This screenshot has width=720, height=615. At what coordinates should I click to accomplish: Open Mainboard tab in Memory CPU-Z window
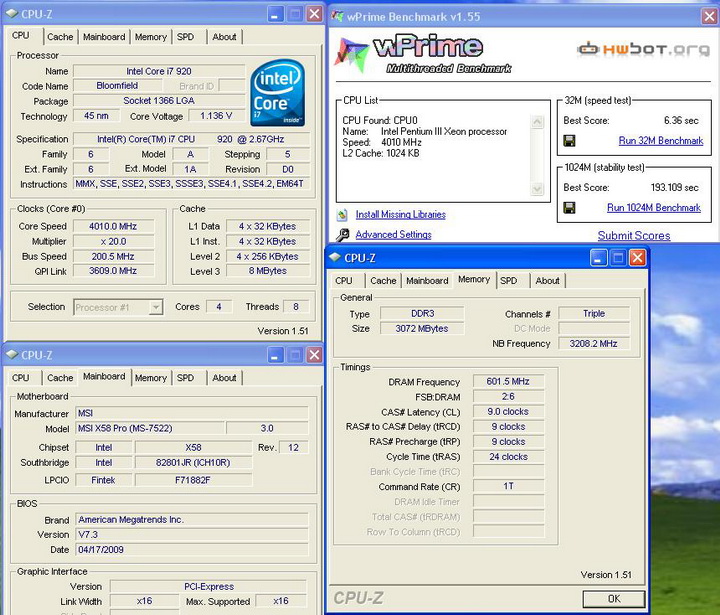coord(428,281)
